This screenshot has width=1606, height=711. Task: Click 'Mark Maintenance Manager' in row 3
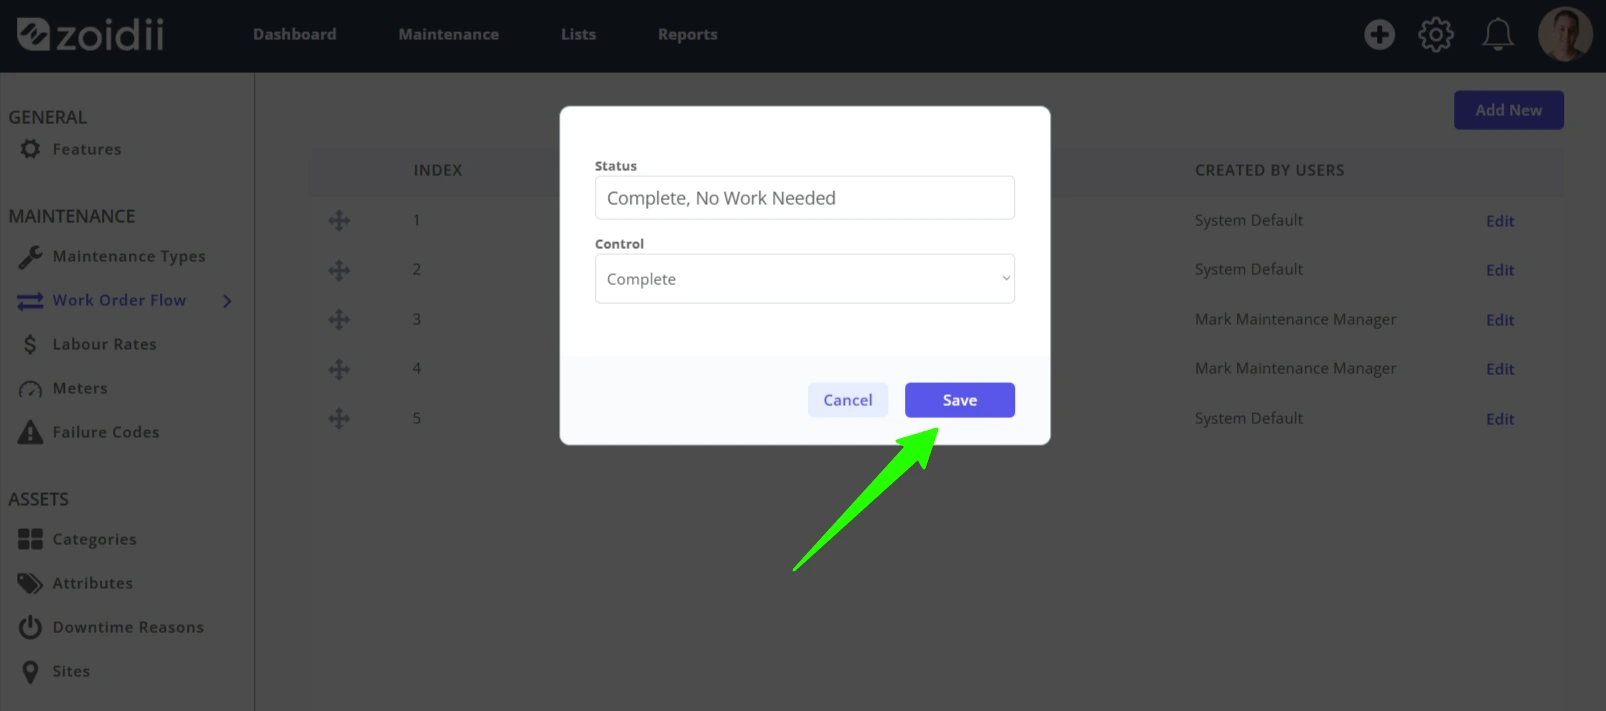[x=1295, y=319]
